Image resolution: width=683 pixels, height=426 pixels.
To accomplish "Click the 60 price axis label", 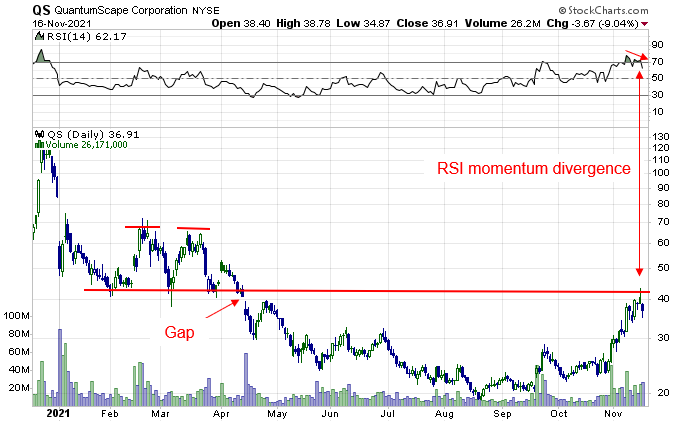I will 663,243.
